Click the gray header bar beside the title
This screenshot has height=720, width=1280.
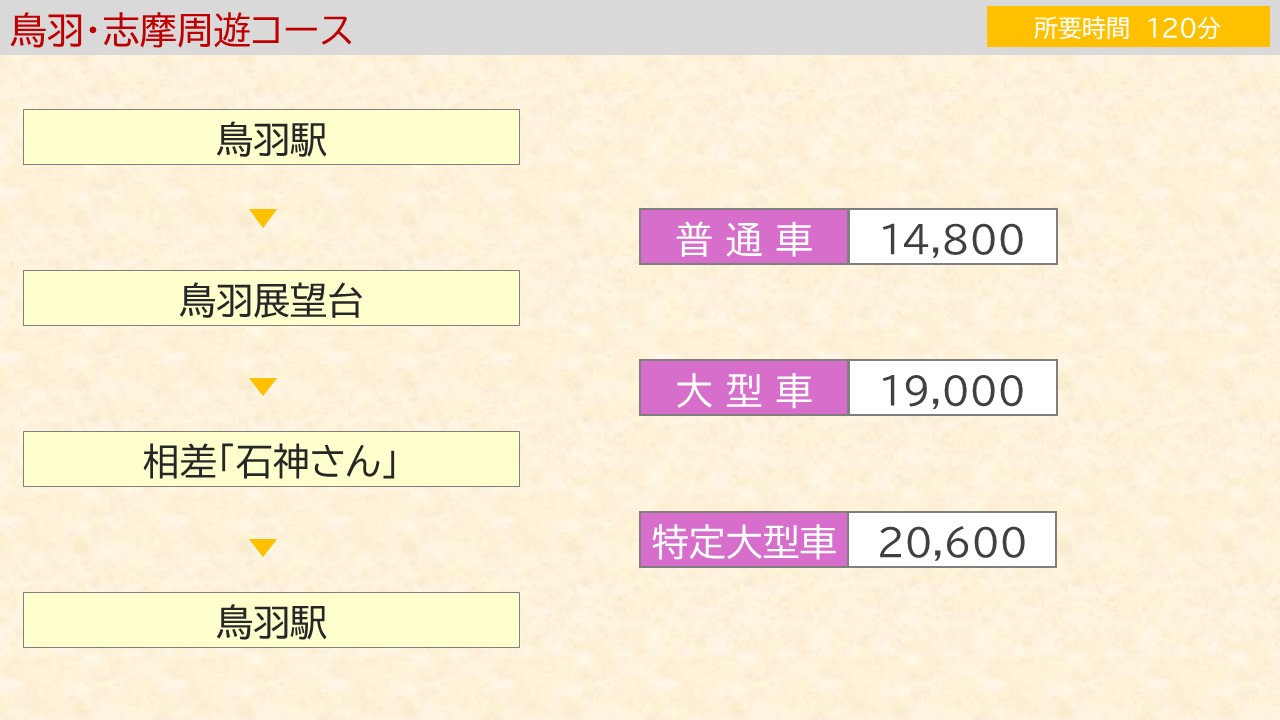[x=670, y=27]
